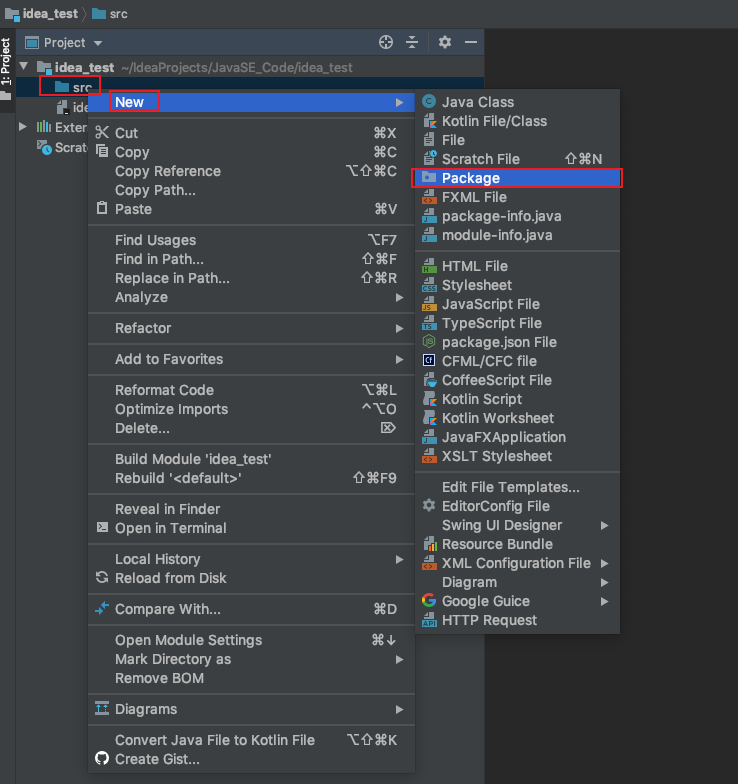This screenshot has width=738, height=784.
Task: Click the EditorConfig File gear icon
Action: [x=429, y=506]
